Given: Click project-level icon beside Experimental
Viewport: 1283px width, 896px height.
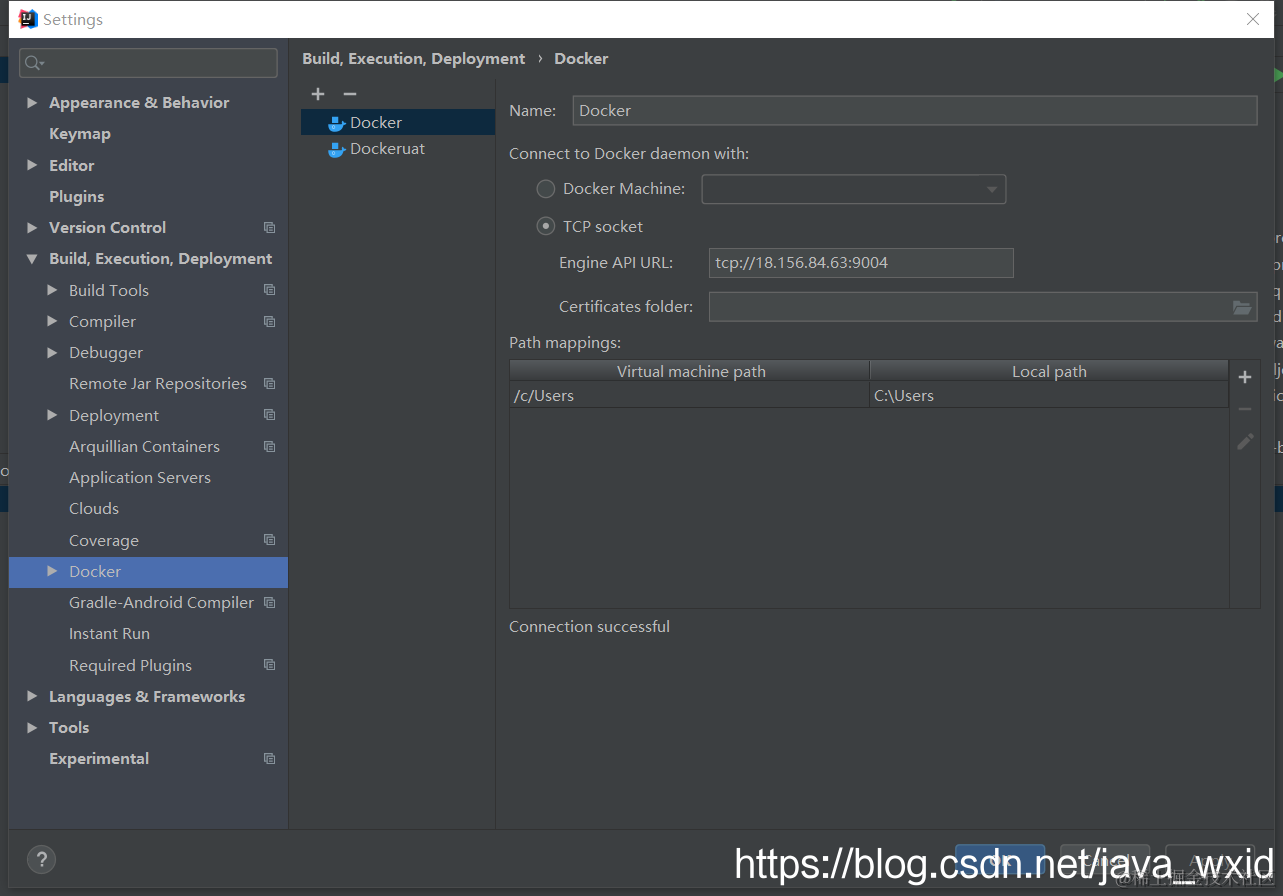Looking at the screenshot, I should pos(269,759).
